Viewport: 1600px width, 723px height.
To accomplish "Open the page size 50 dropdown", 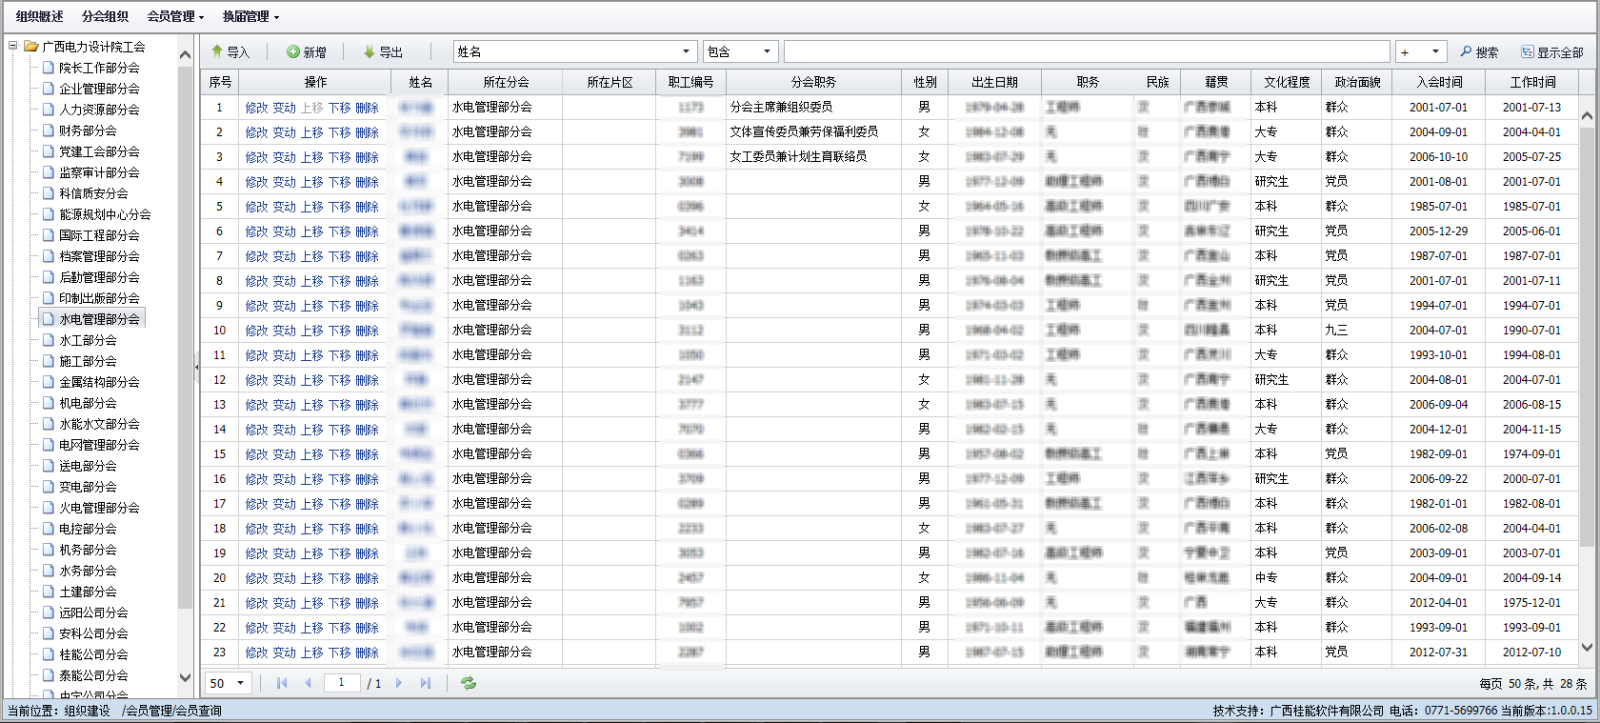I will 240,683.
